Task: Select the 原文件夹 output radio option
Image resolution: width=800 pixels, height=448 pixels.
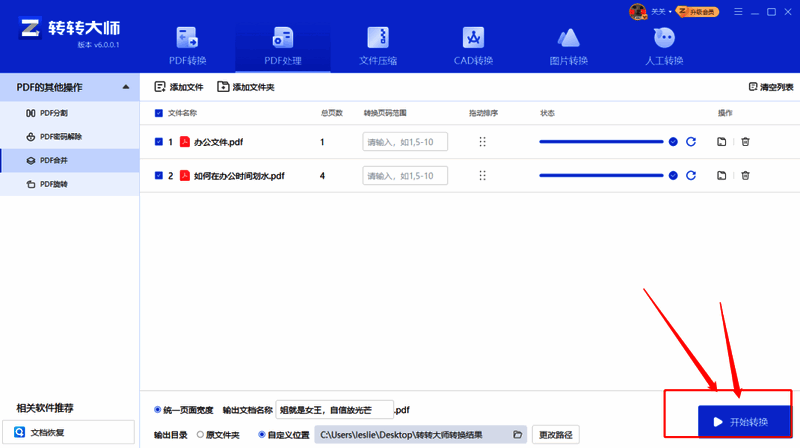Action: point(200,435)
